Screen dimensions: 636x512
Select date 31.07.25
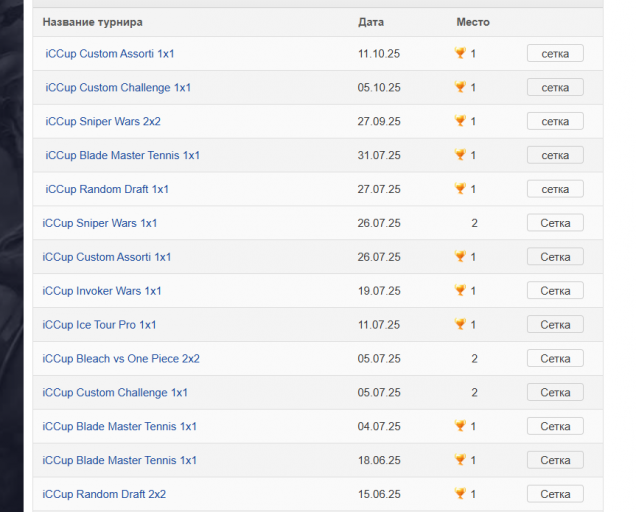(x=379, y=155)
